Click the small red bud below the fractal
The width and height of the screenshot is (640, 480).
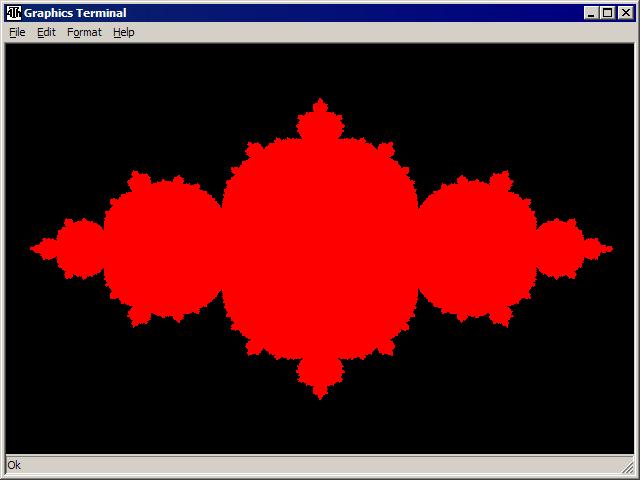[x=320, y=375]
